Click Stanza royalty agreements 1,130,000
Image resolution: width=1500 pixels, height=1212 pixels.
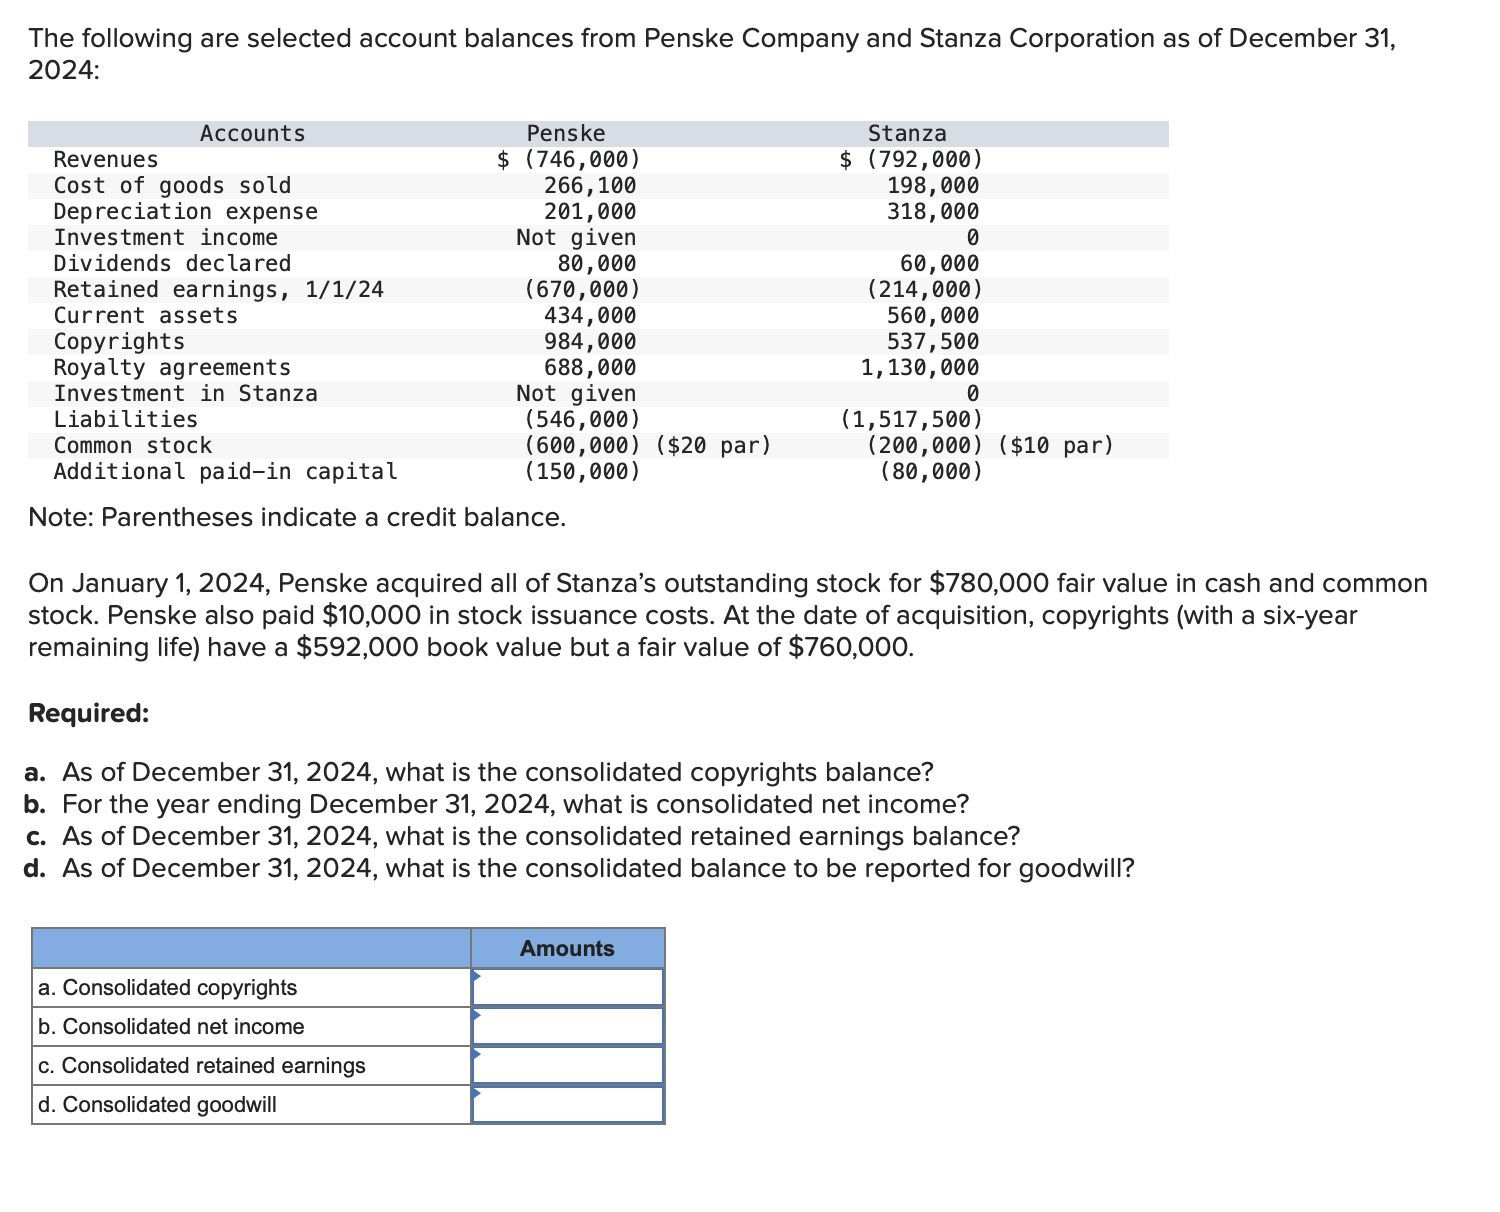click(920, 367)
